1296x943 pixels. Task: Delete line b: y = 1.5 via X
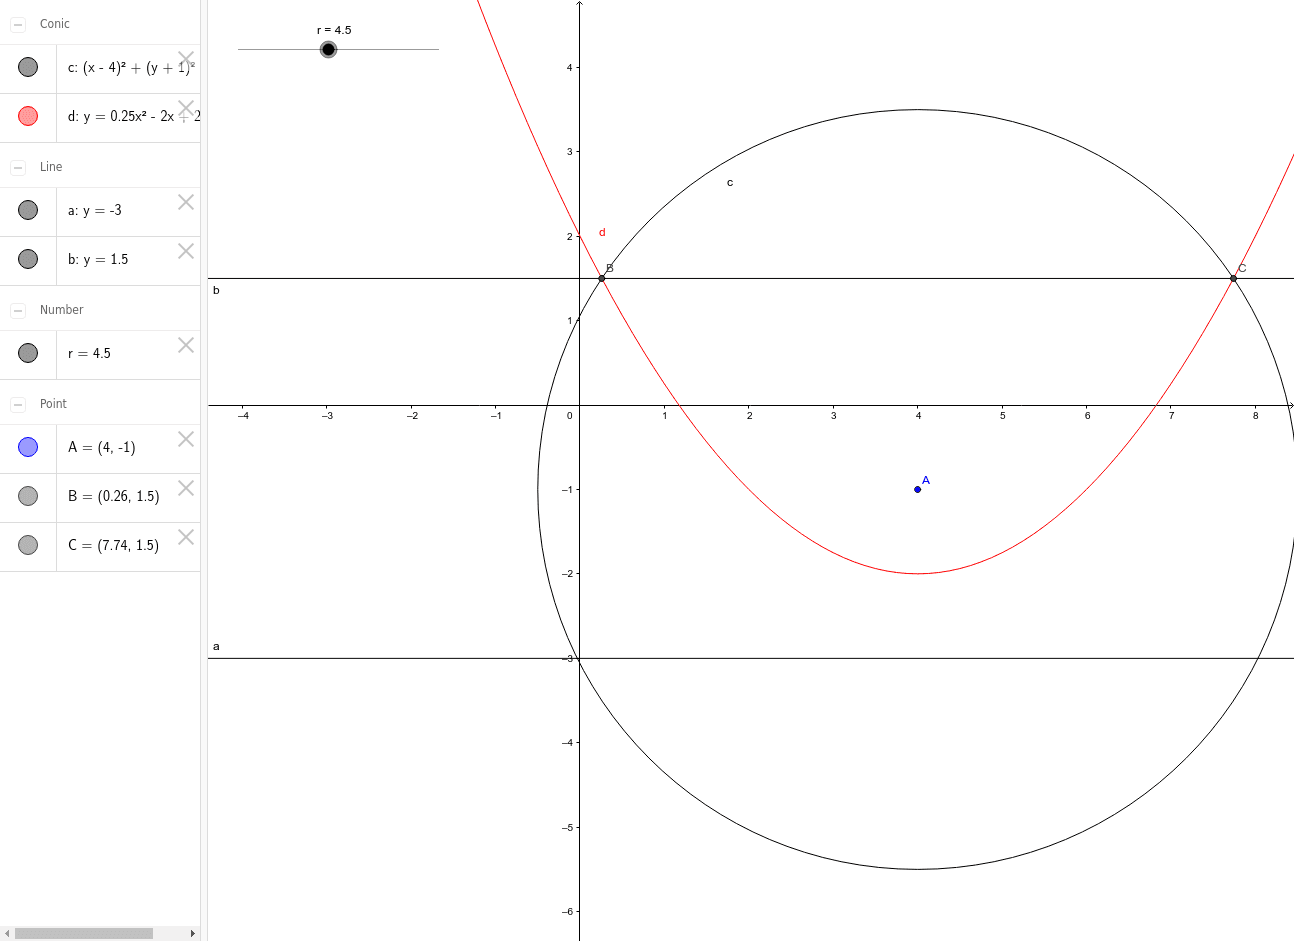coord(186,251)
